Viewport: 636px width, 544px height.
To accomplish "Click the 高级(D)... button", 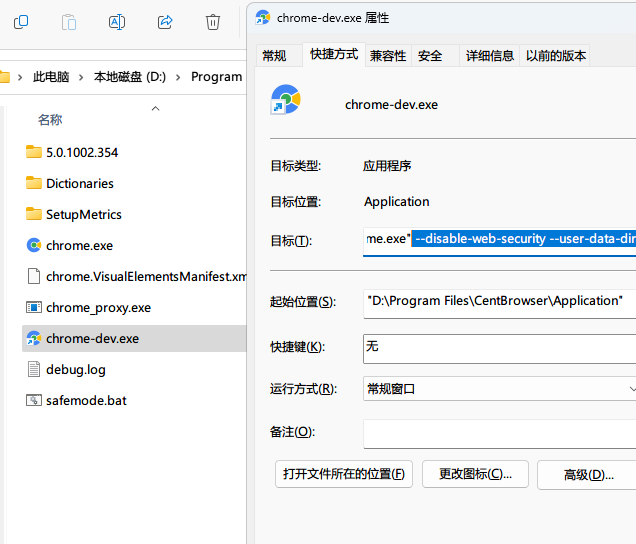I will pos(588,475).
